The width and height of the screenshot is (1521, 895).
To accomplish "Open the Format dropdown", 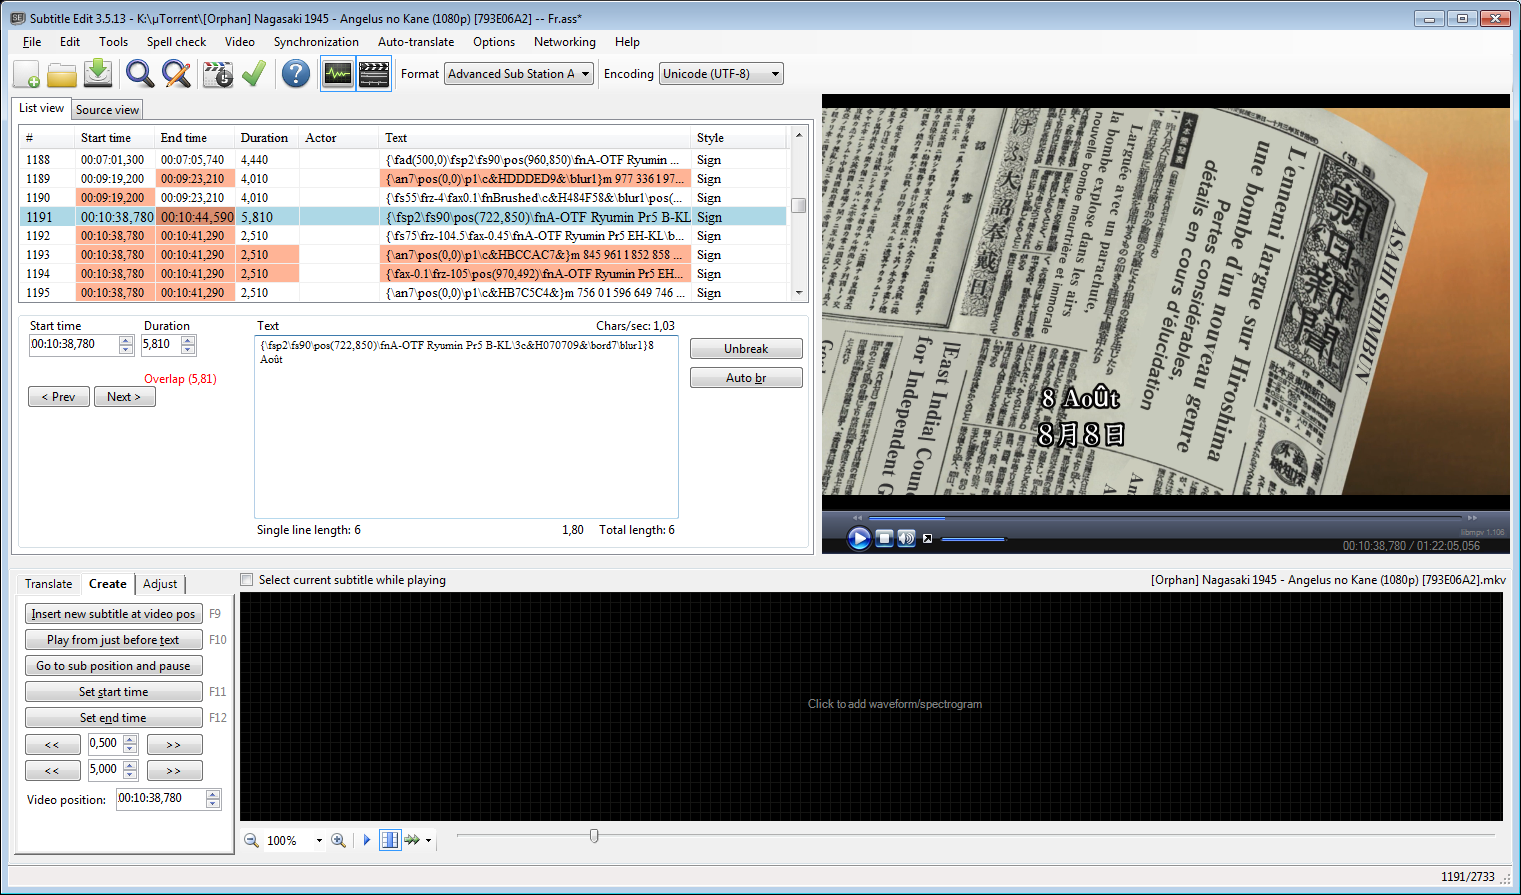I will click(519, 74).
